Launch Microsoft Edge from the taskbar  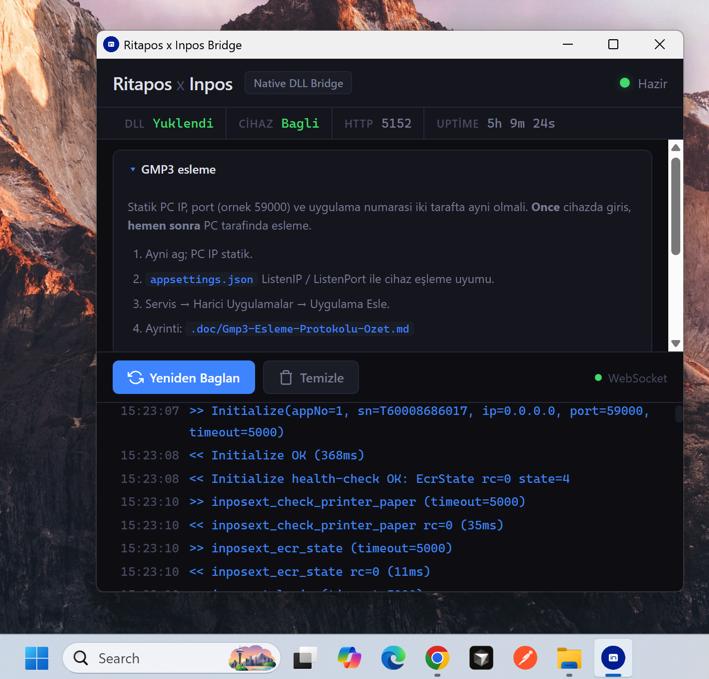pyautogui.click(x=393, y=658)
